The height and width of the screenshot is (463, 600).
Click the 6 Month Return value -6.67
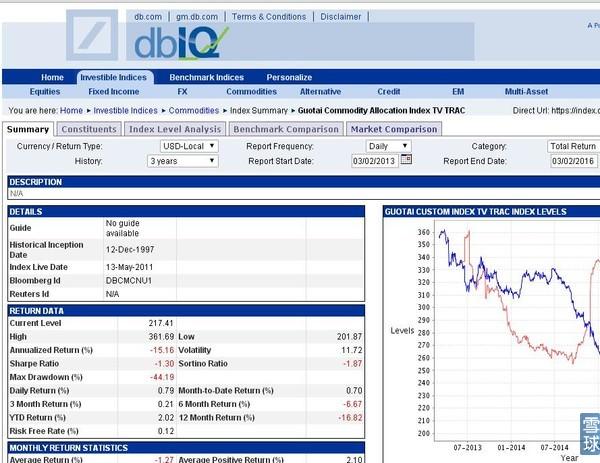(x=352, y=404)
